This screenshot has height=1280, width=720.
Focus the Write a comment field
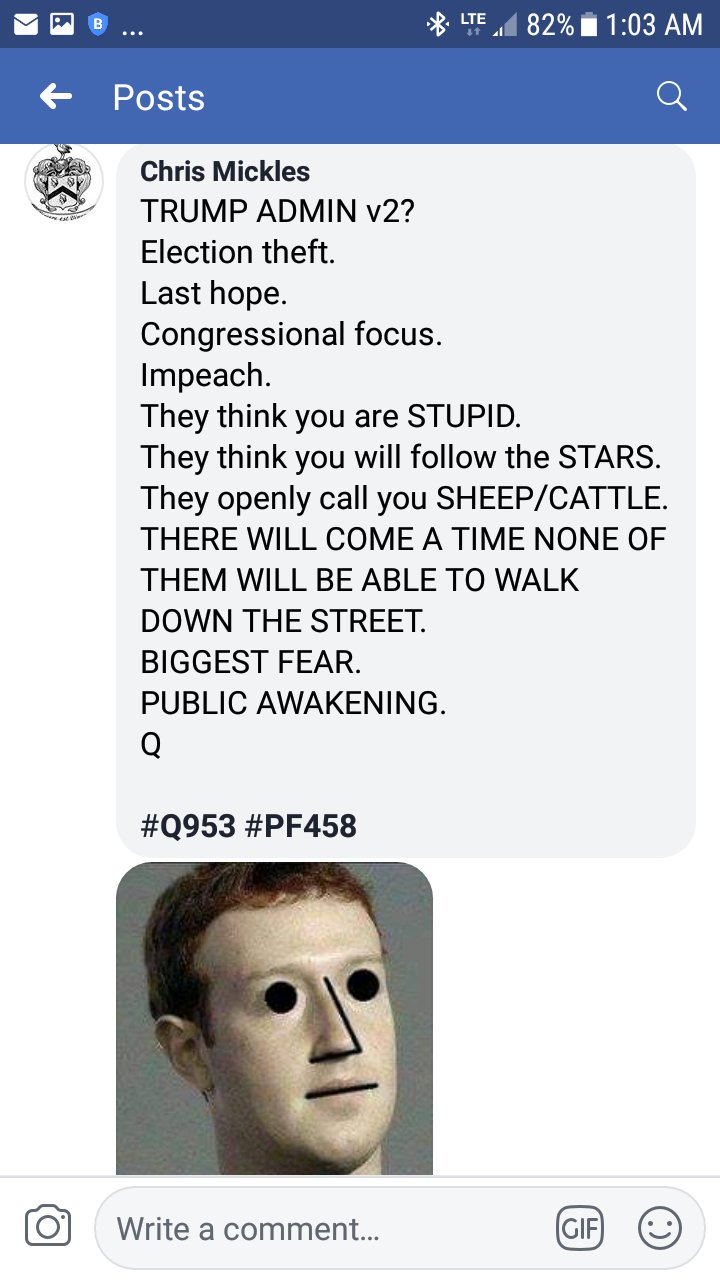[400, 1227]
